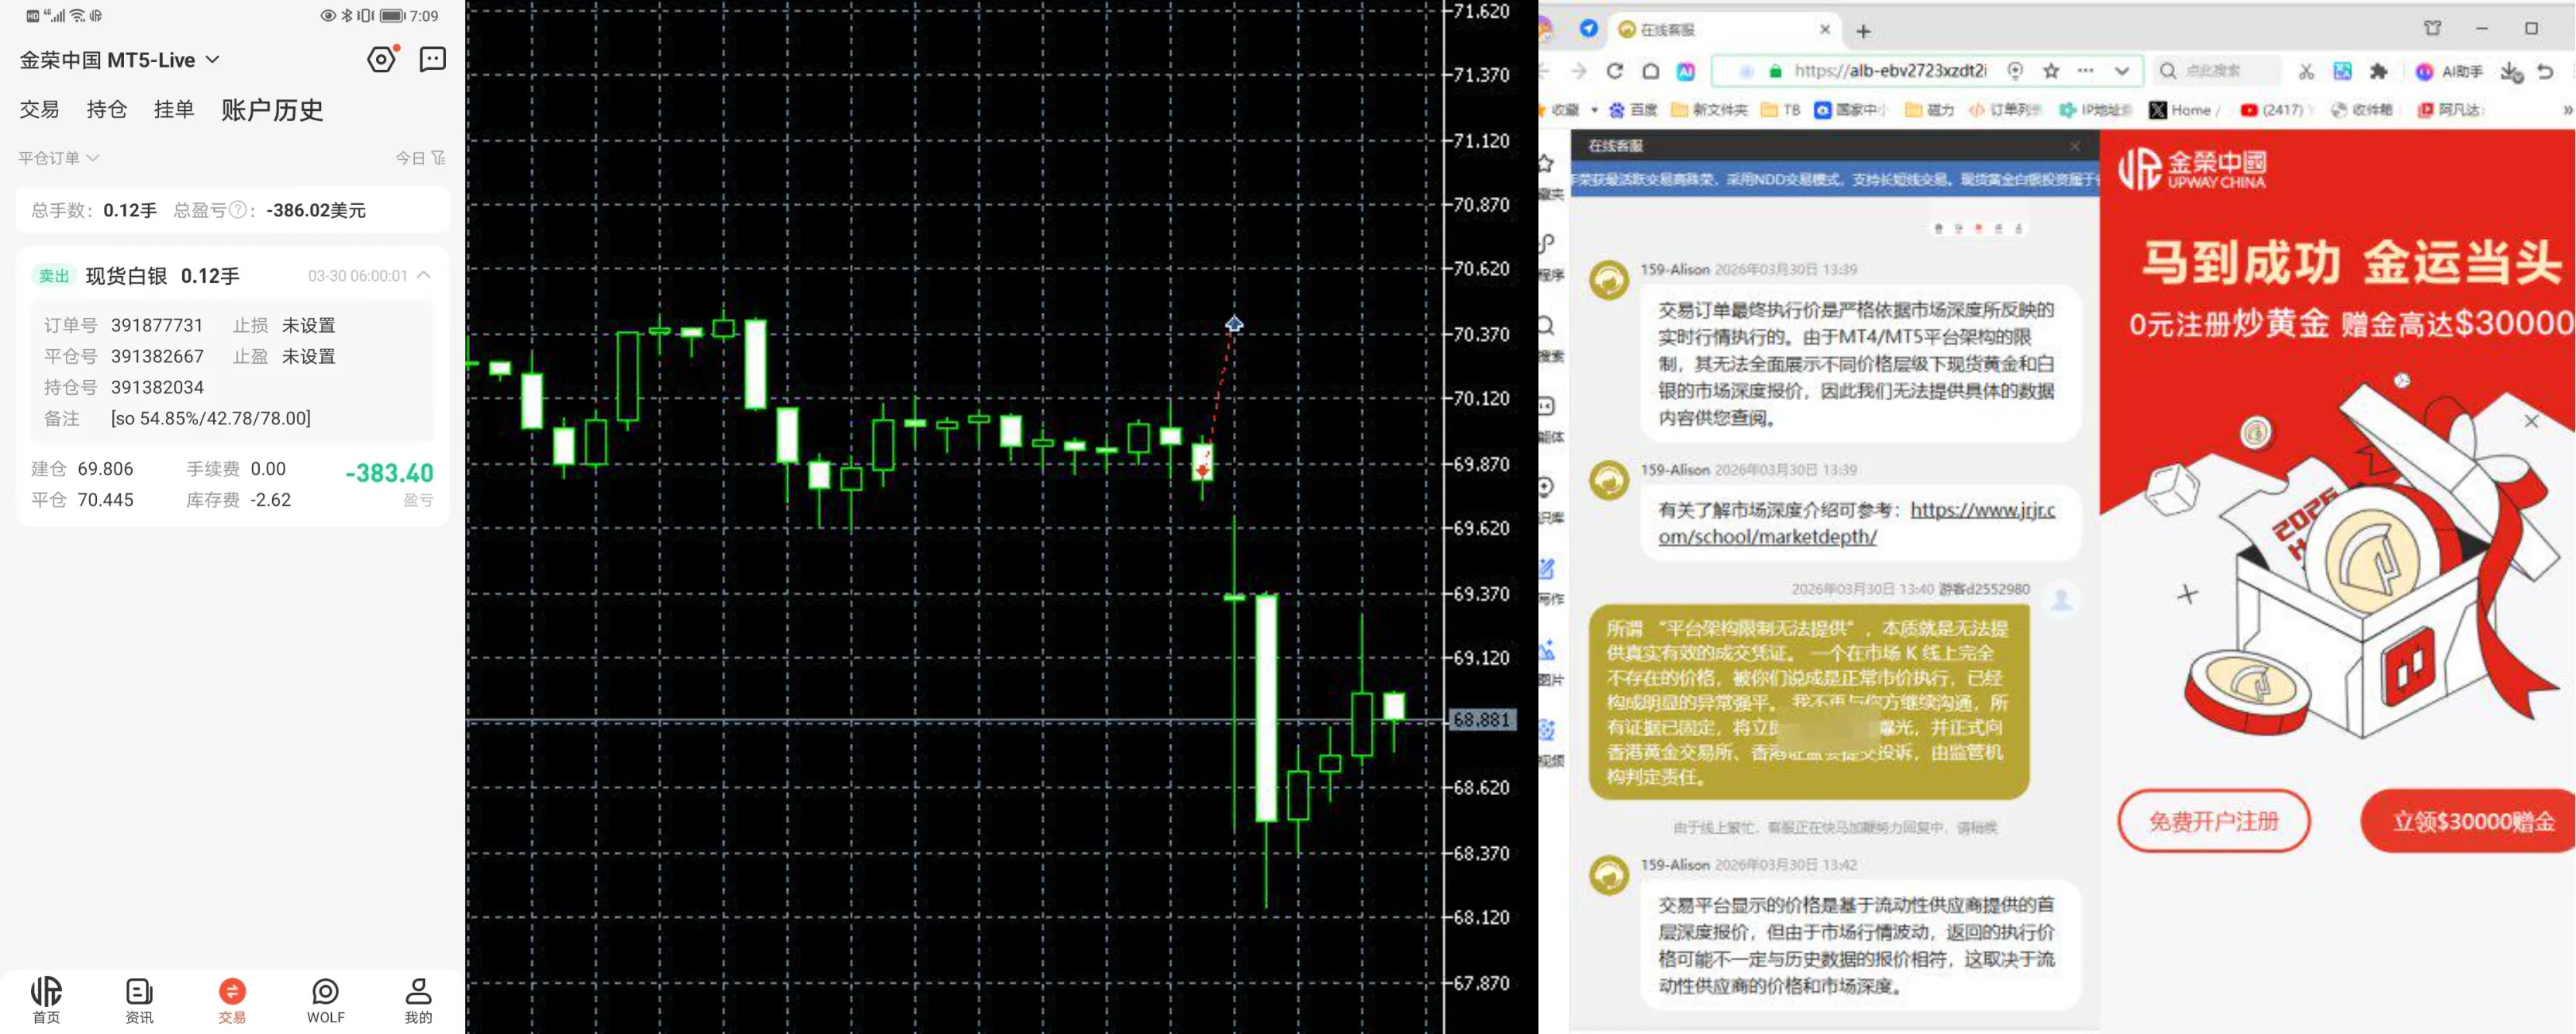This screenshot has height=1034, width=2576.
Task: Open the 新文件夹 bookmark folder
Action: [x=1709, y=110]
